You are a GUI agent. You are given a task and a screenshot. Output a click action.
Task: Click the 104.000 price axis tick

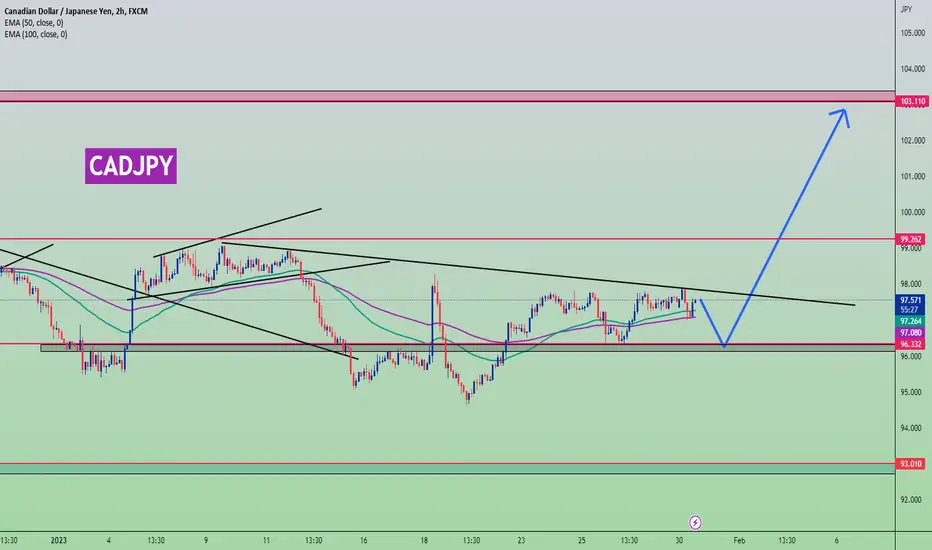(x=912, y=69)
